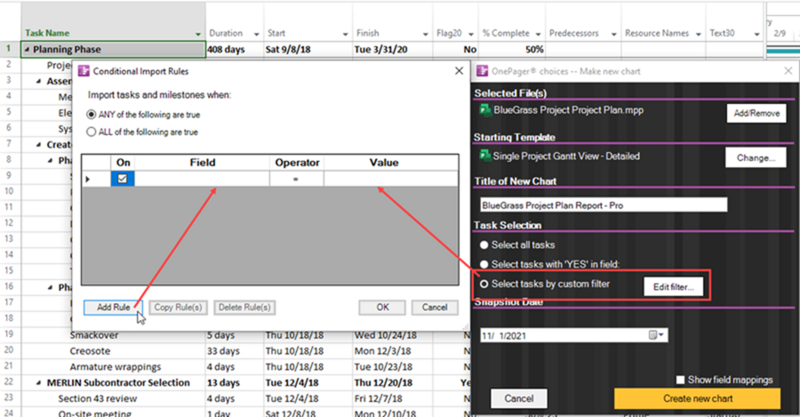Choose Select tasks with 'YES' in field
Screen dimensions: 800x417
(484, 264)
